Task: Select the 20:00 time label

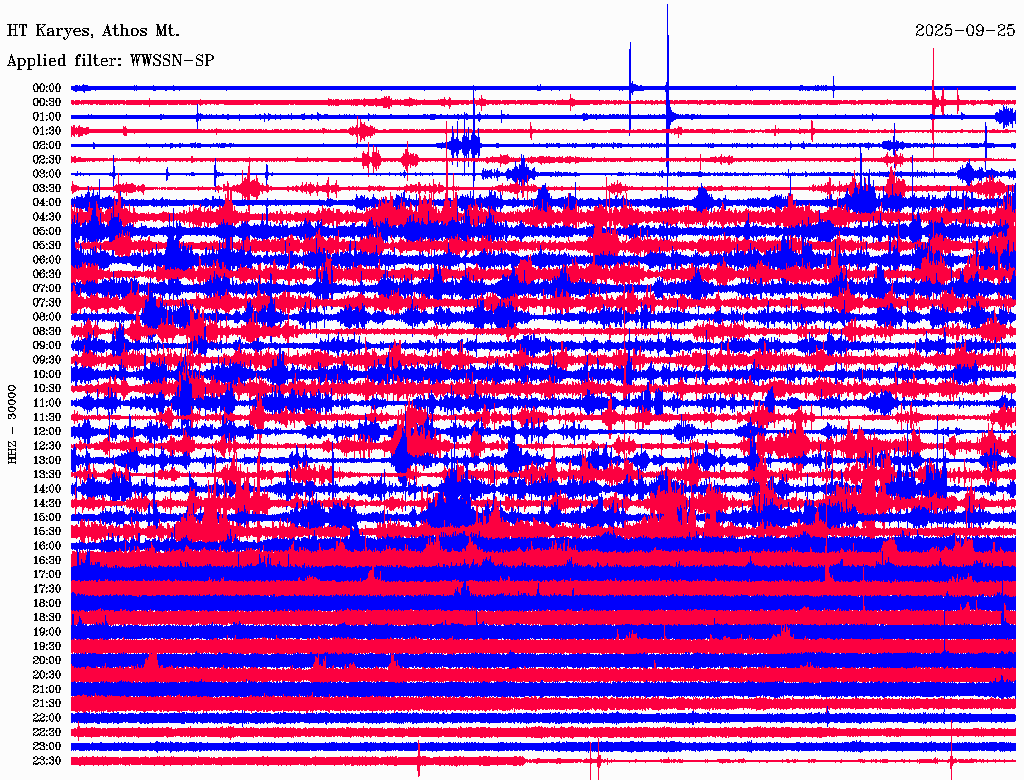Action: [x=46, y=660]
